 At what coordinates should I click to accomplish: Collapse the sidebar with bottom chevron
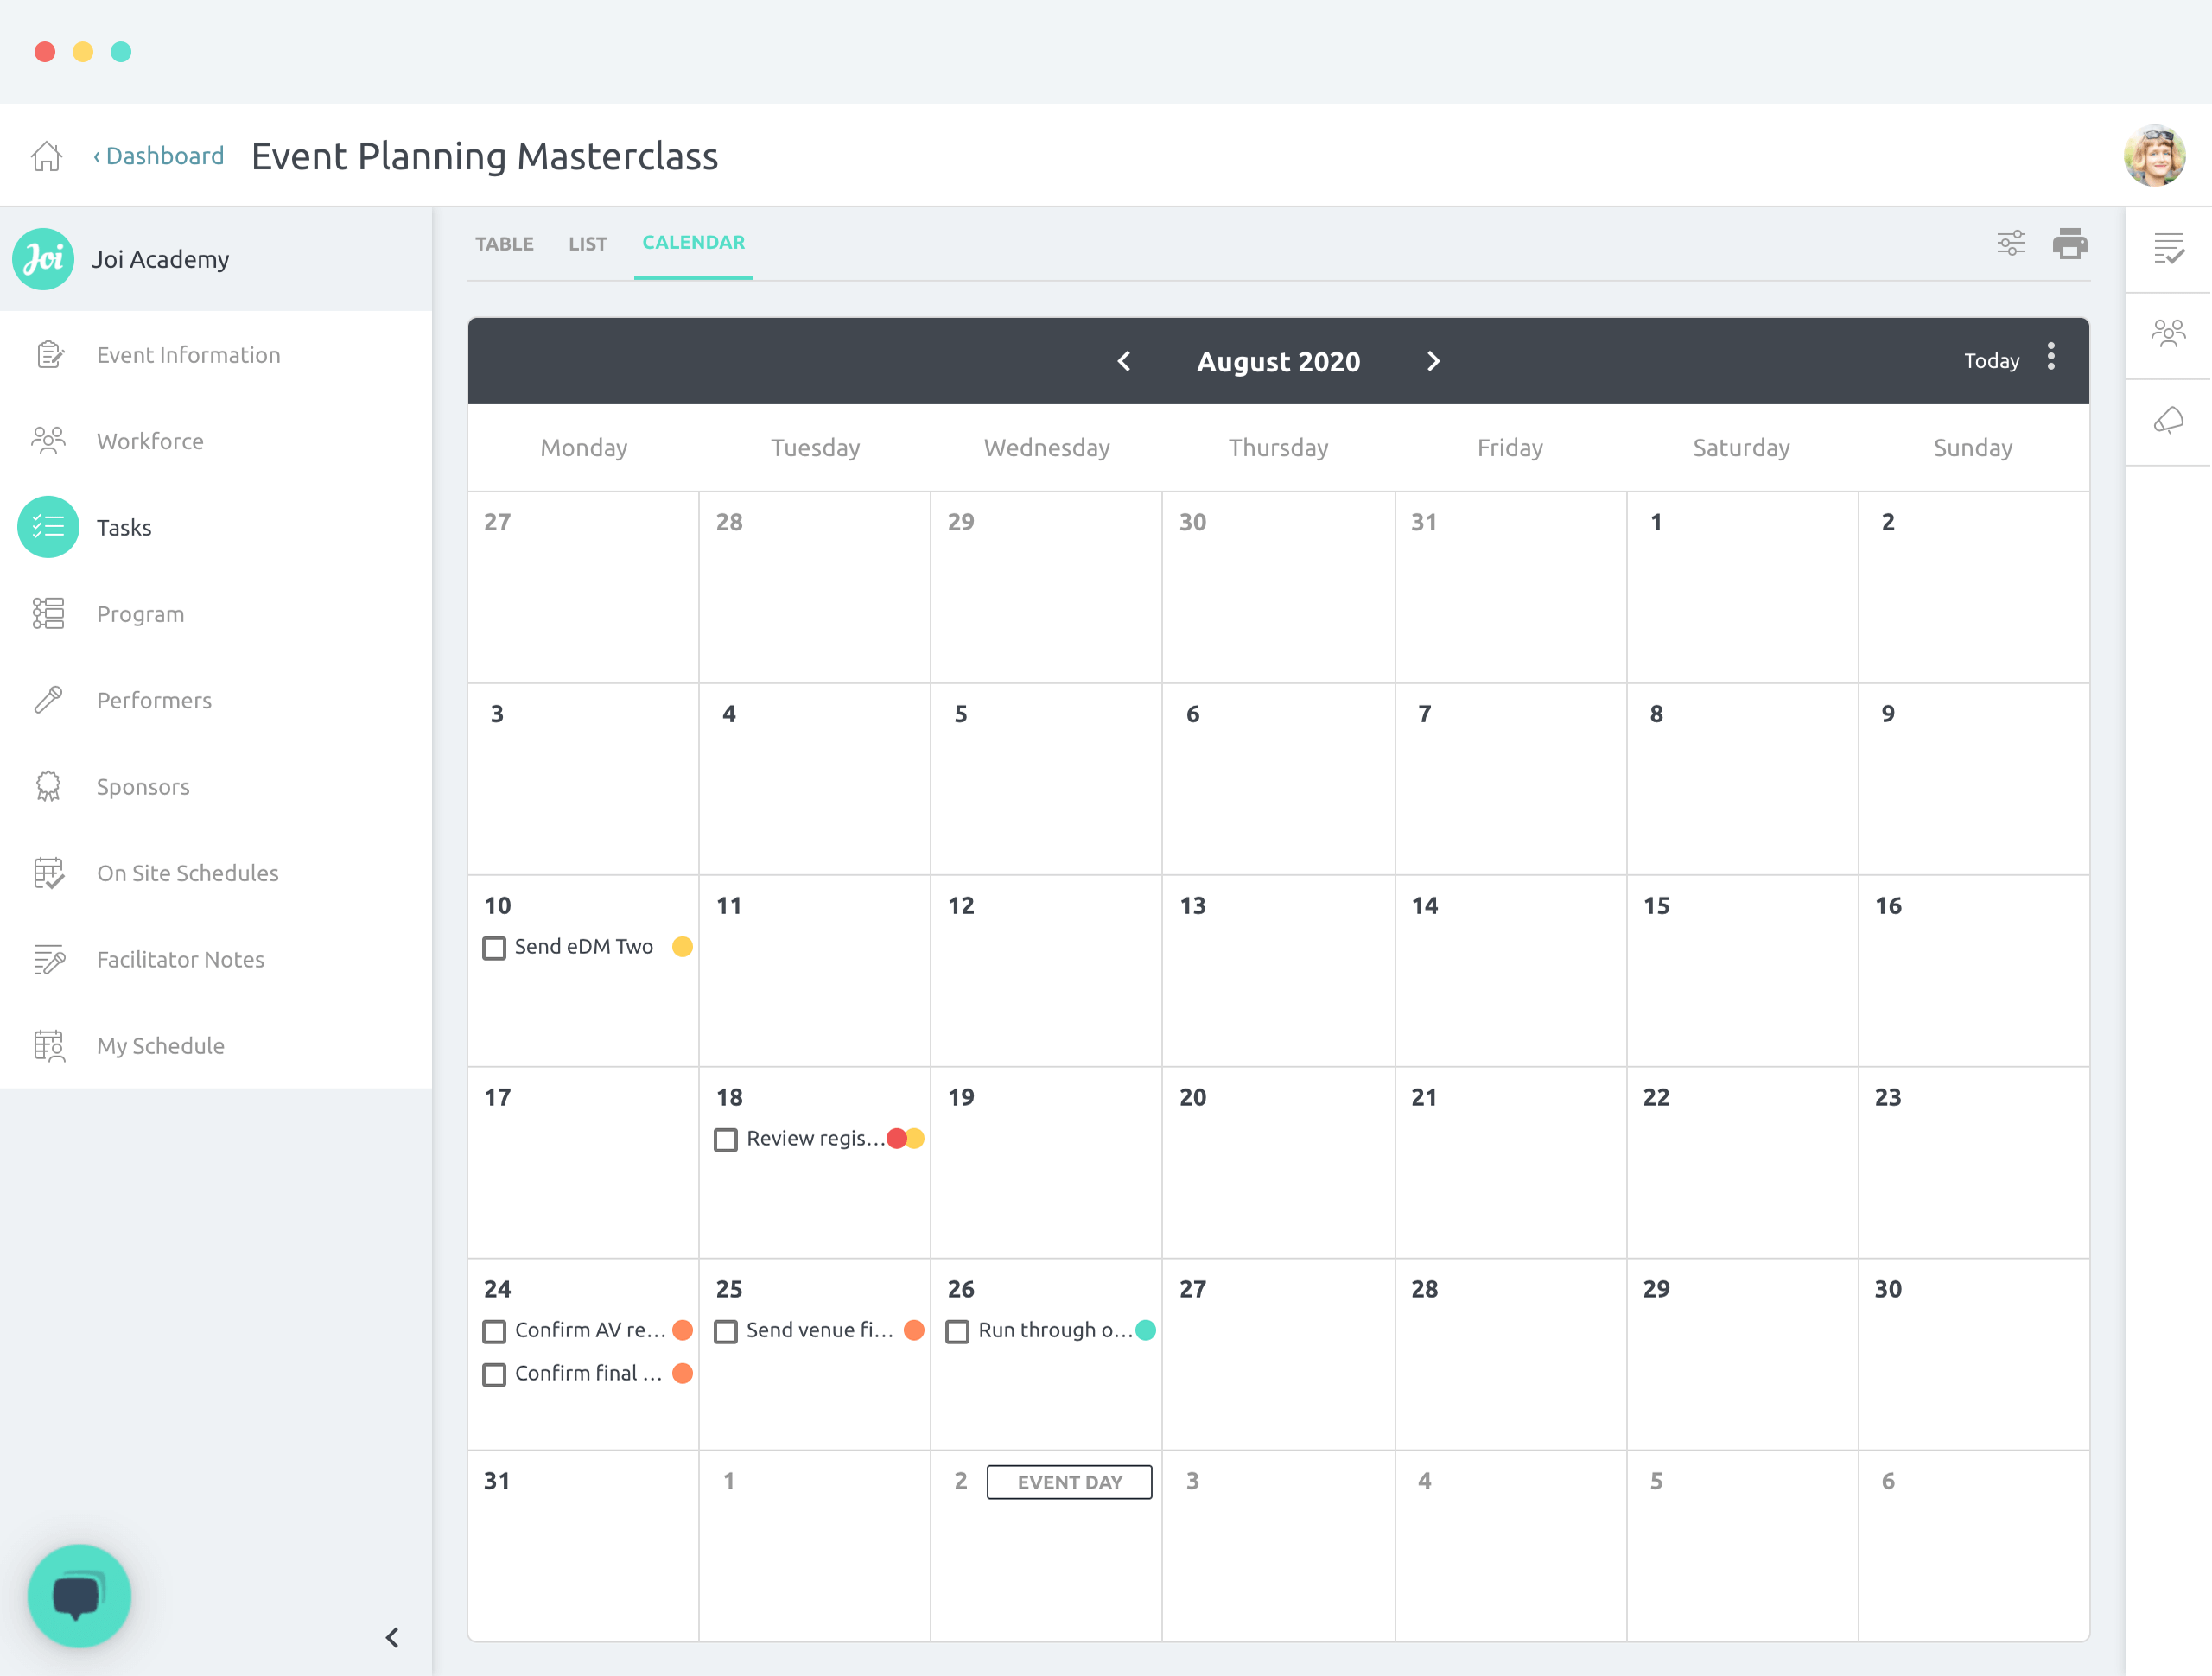(392, 1637)
